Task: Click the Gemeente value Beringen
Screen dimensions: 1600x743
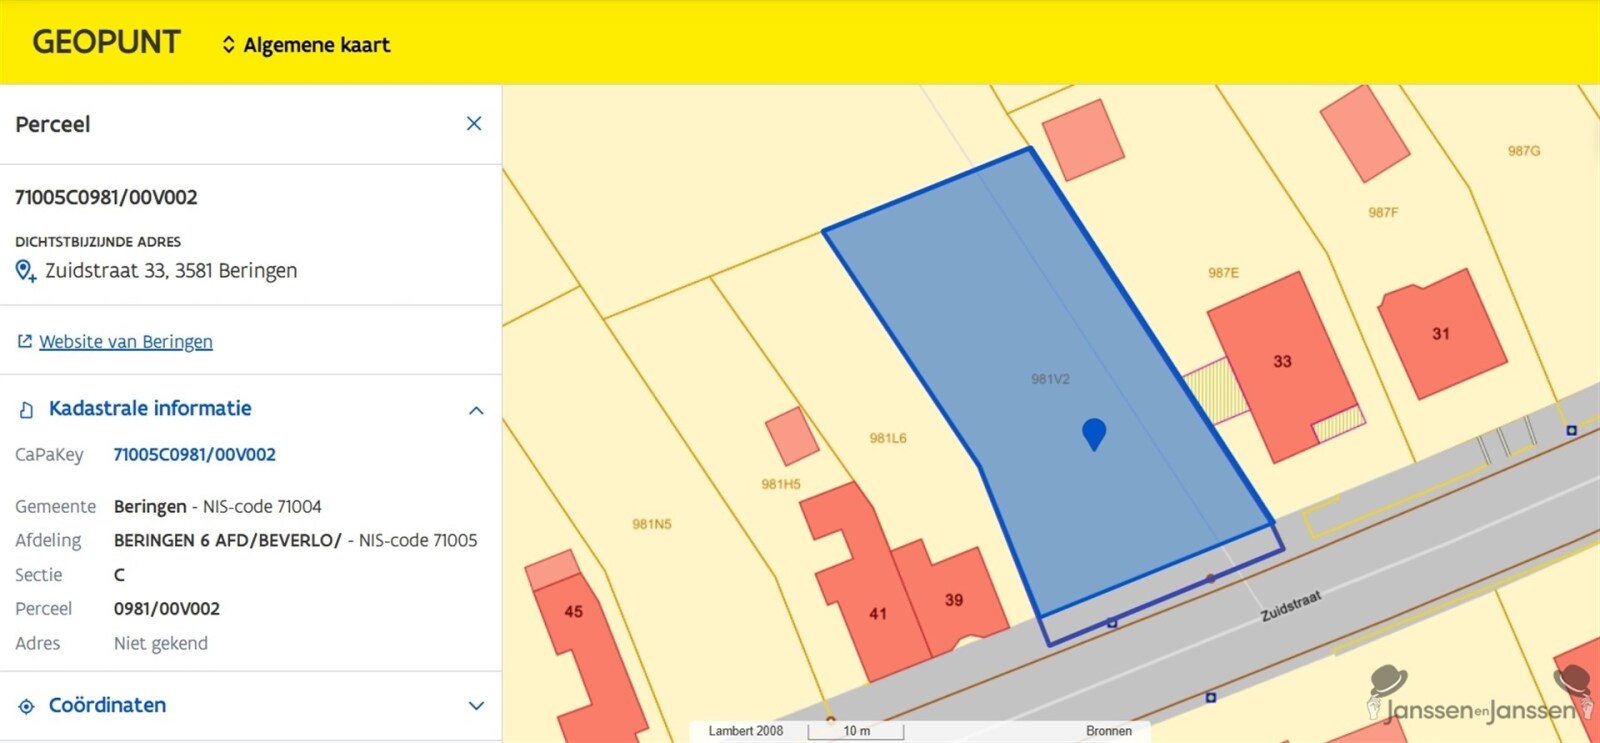Action: click(150, 507)
